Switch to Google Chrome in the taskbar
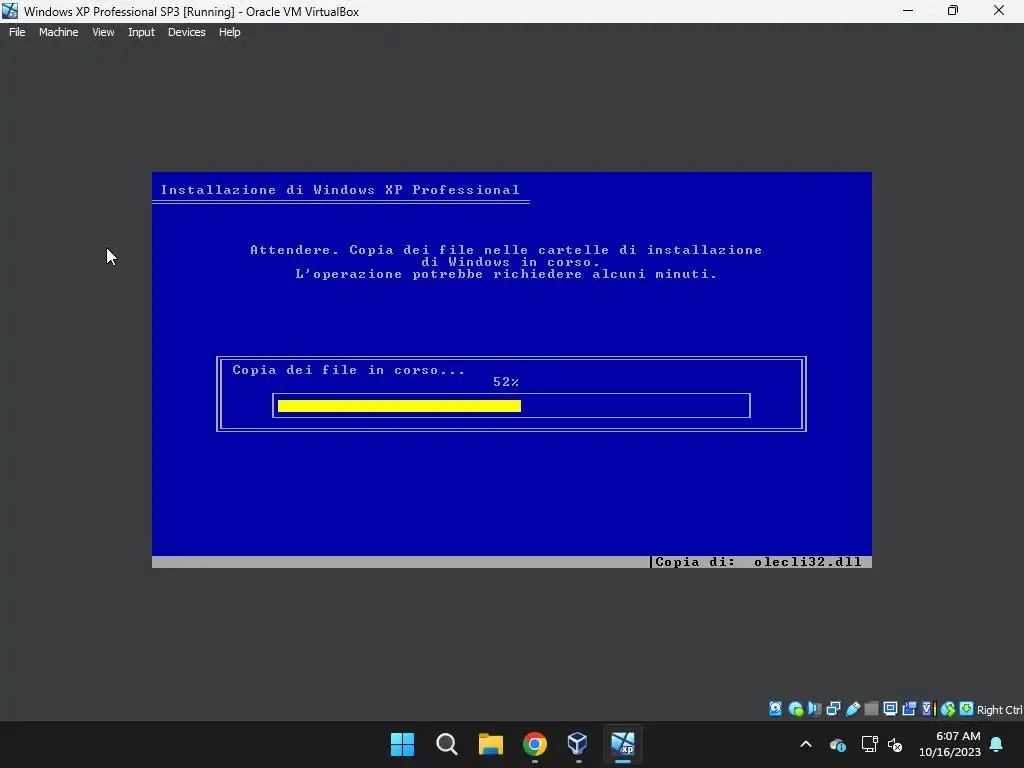The width and height of the screenshot is (1024, 768). click(x=535, y=744)
